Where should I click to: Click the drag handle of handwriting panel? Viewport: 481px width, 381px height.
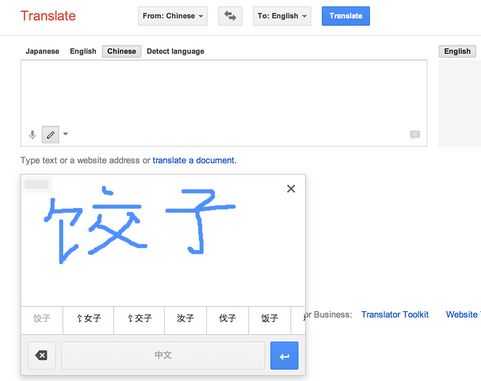37,184
